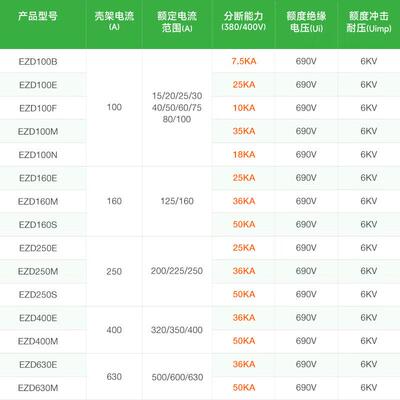Click the frame current value 250
400x400 pixels.
point(114,271)
